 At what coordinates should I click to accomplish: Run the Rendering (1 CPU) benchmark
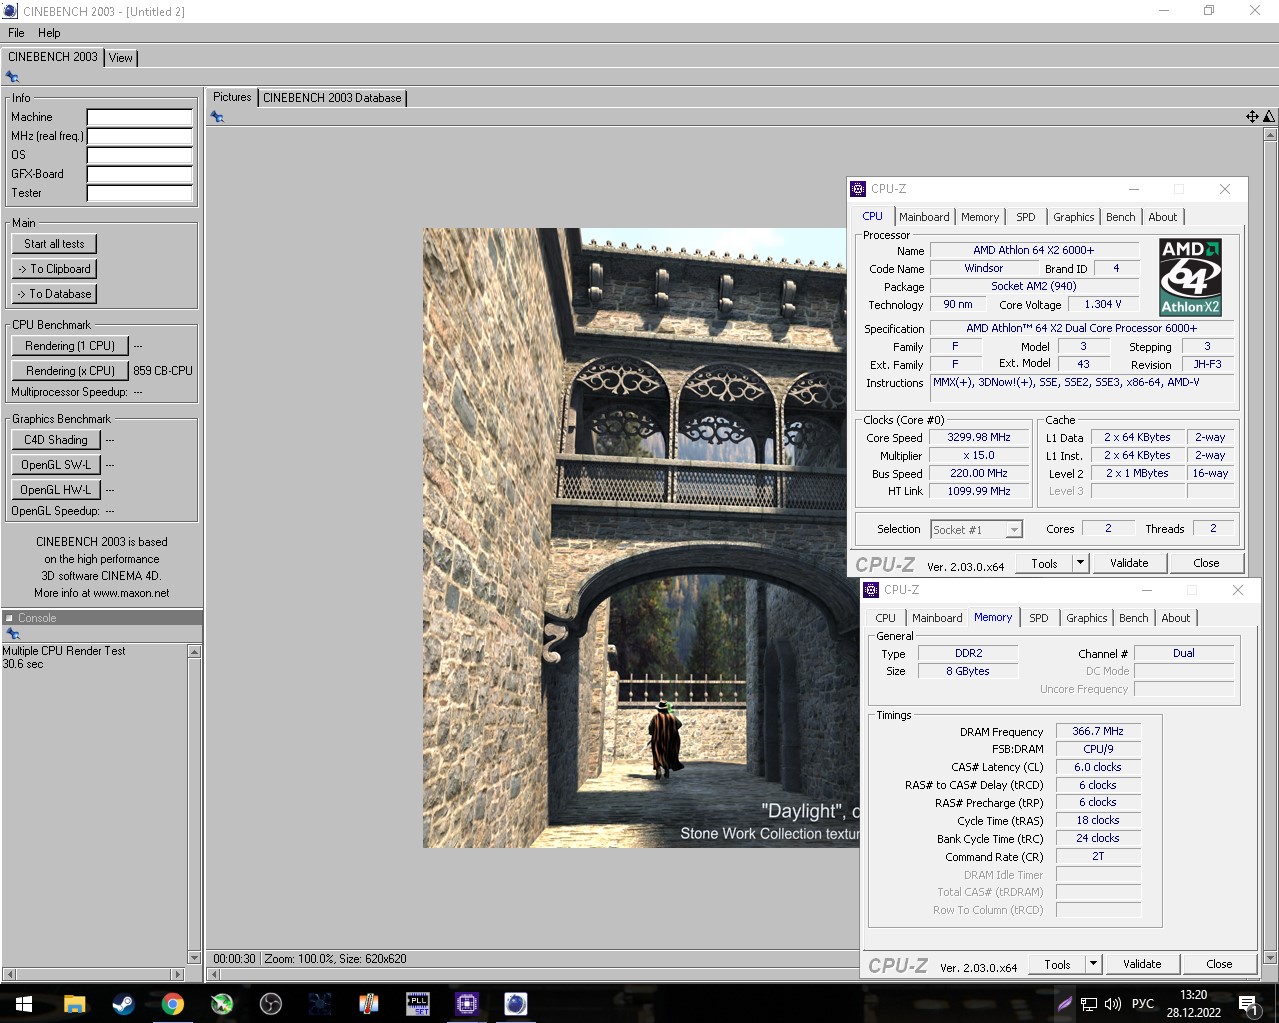point(70,346)
